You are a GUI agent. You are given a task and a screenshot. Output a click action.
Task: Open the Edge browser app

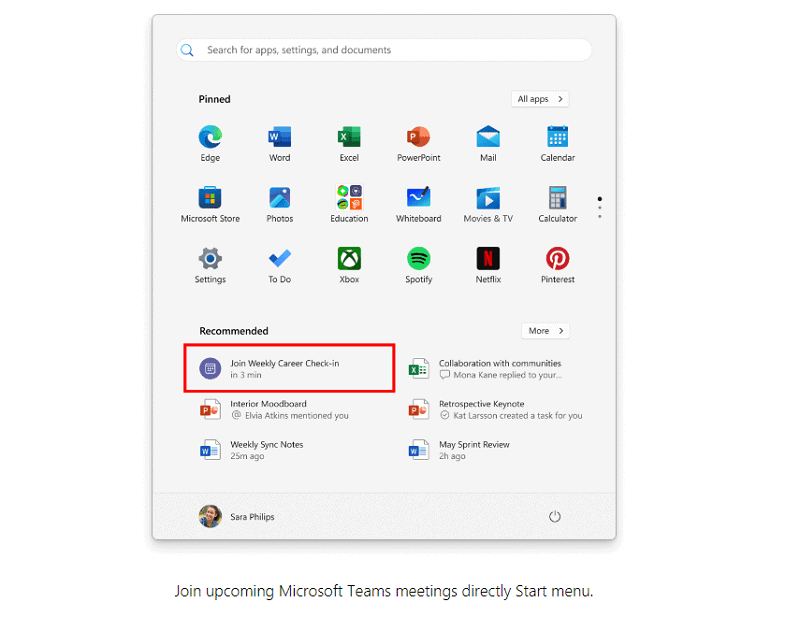[x=210, y=143]
